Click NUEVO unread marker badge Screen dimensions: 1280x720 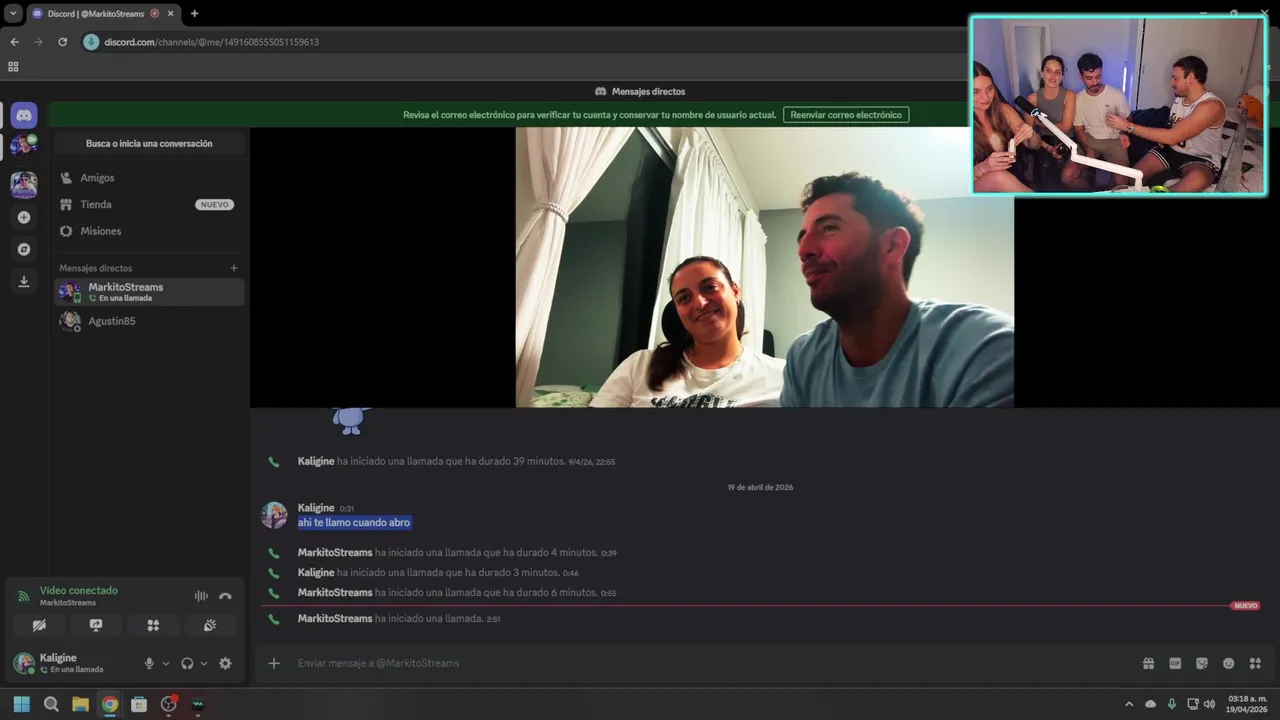pyautogui.click(x=1245, y=606)
